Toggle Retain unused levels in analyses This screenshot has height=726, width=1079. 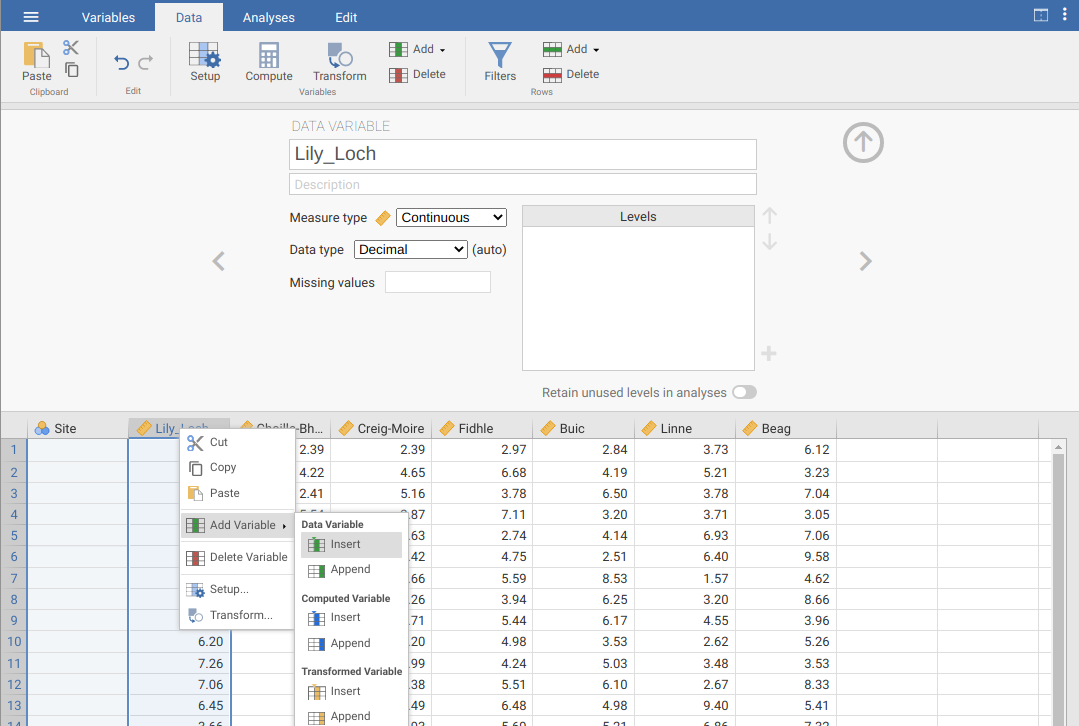[744, 393]
